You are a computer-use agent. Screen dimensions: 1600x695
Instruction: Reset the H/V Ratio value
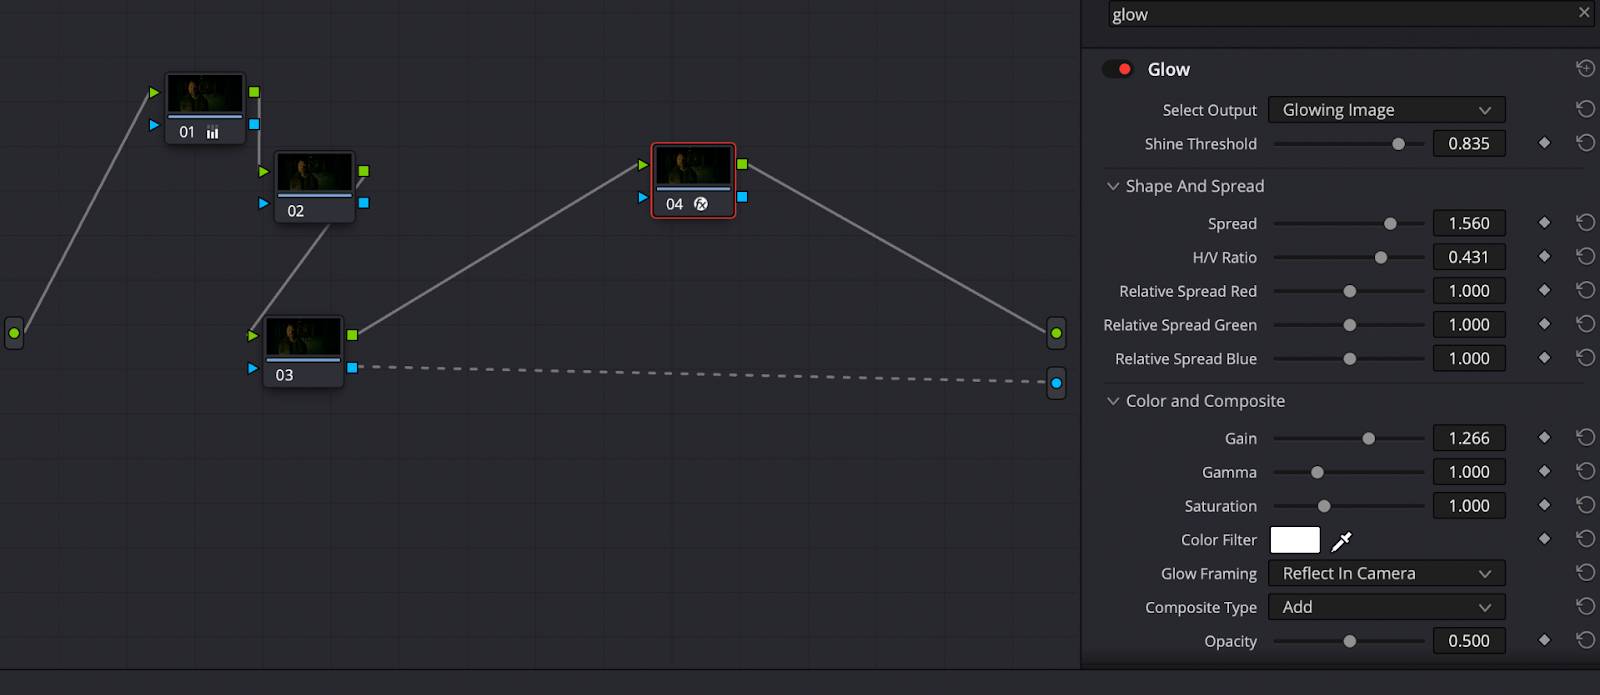click(x=1585, y=257)
